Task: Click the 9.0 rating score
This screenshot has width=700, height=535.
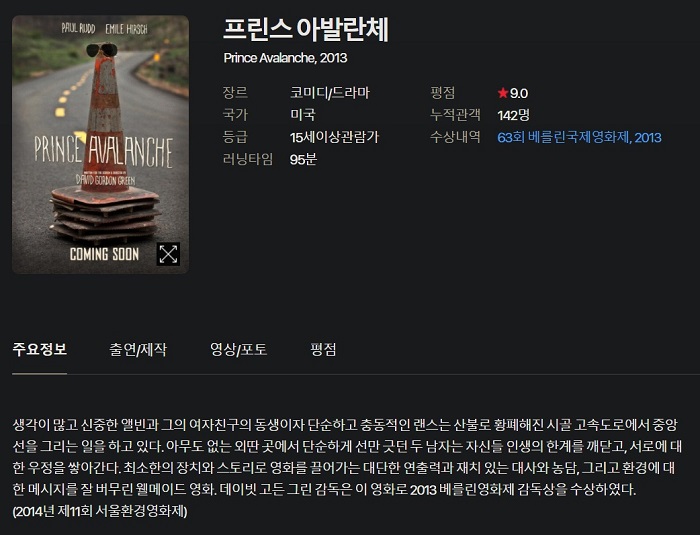Action: click(519, 93)
